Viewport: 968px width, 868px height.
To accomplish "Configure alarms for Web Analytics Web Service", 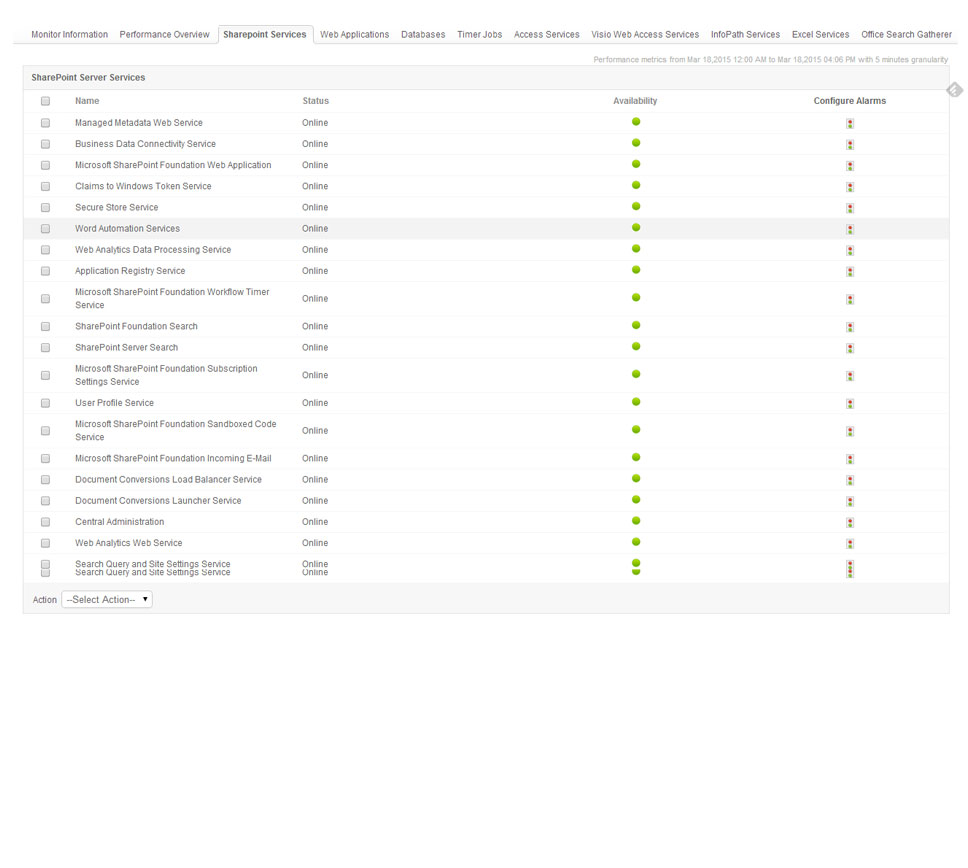I will coord(850,542).
